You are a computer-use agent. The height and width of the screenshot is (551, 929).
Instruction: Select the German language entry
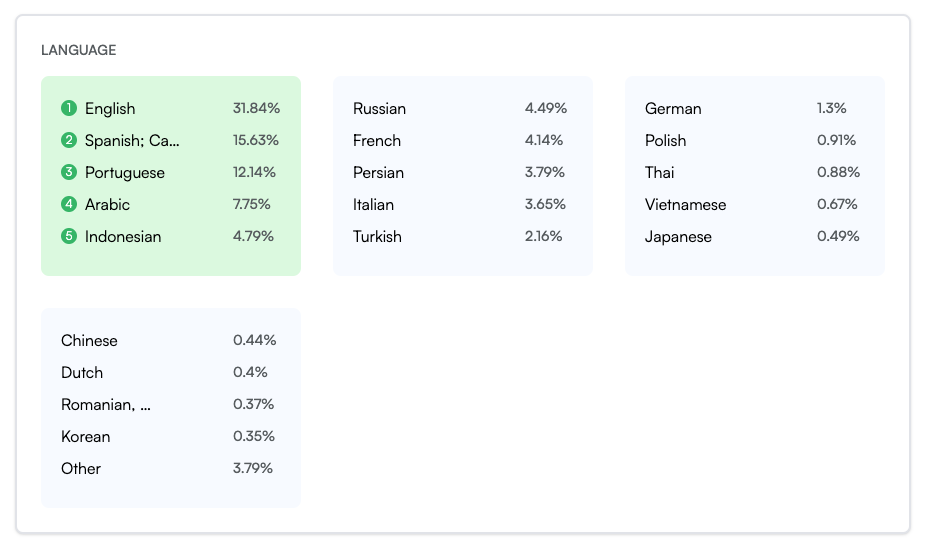tap(673, 108)
